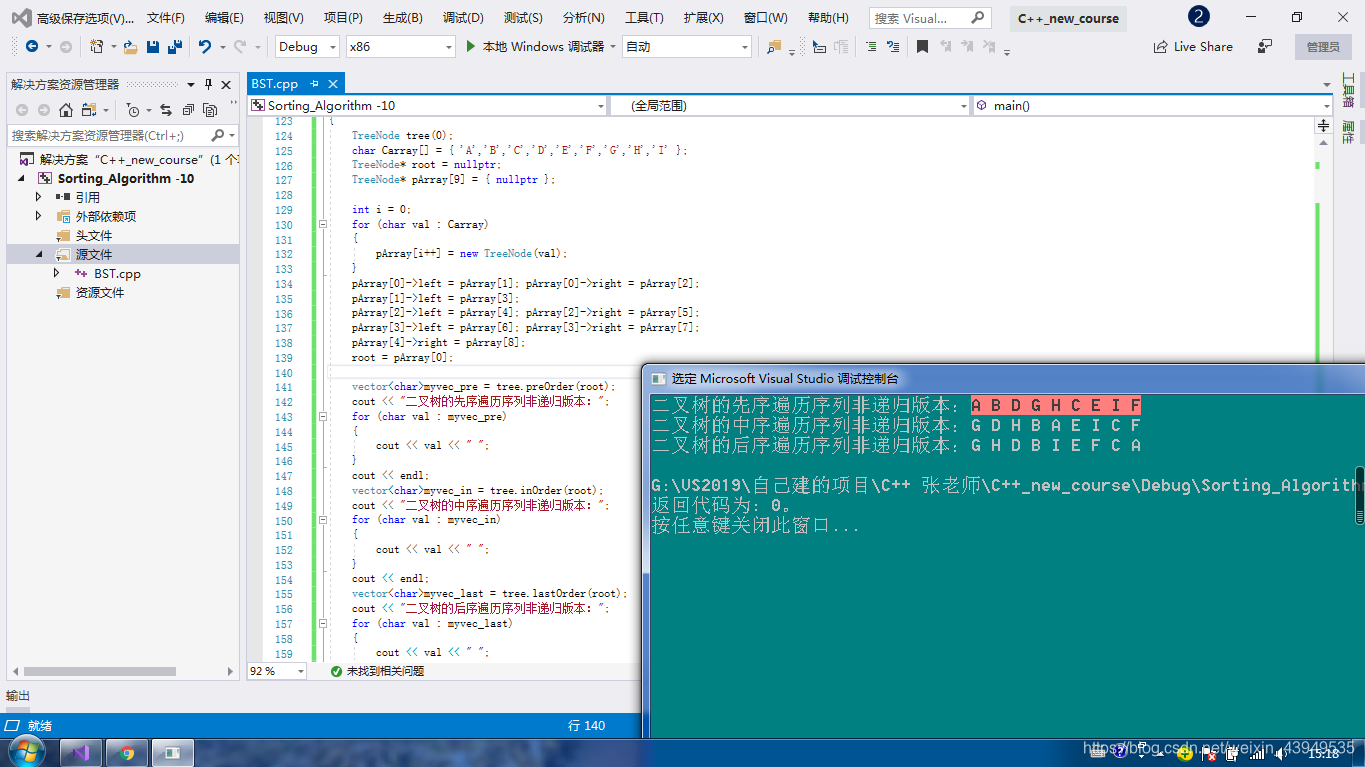Open the (全局范围) scope dropdown
Screen dimensions: 1365x767
click(x=788, y=105)
